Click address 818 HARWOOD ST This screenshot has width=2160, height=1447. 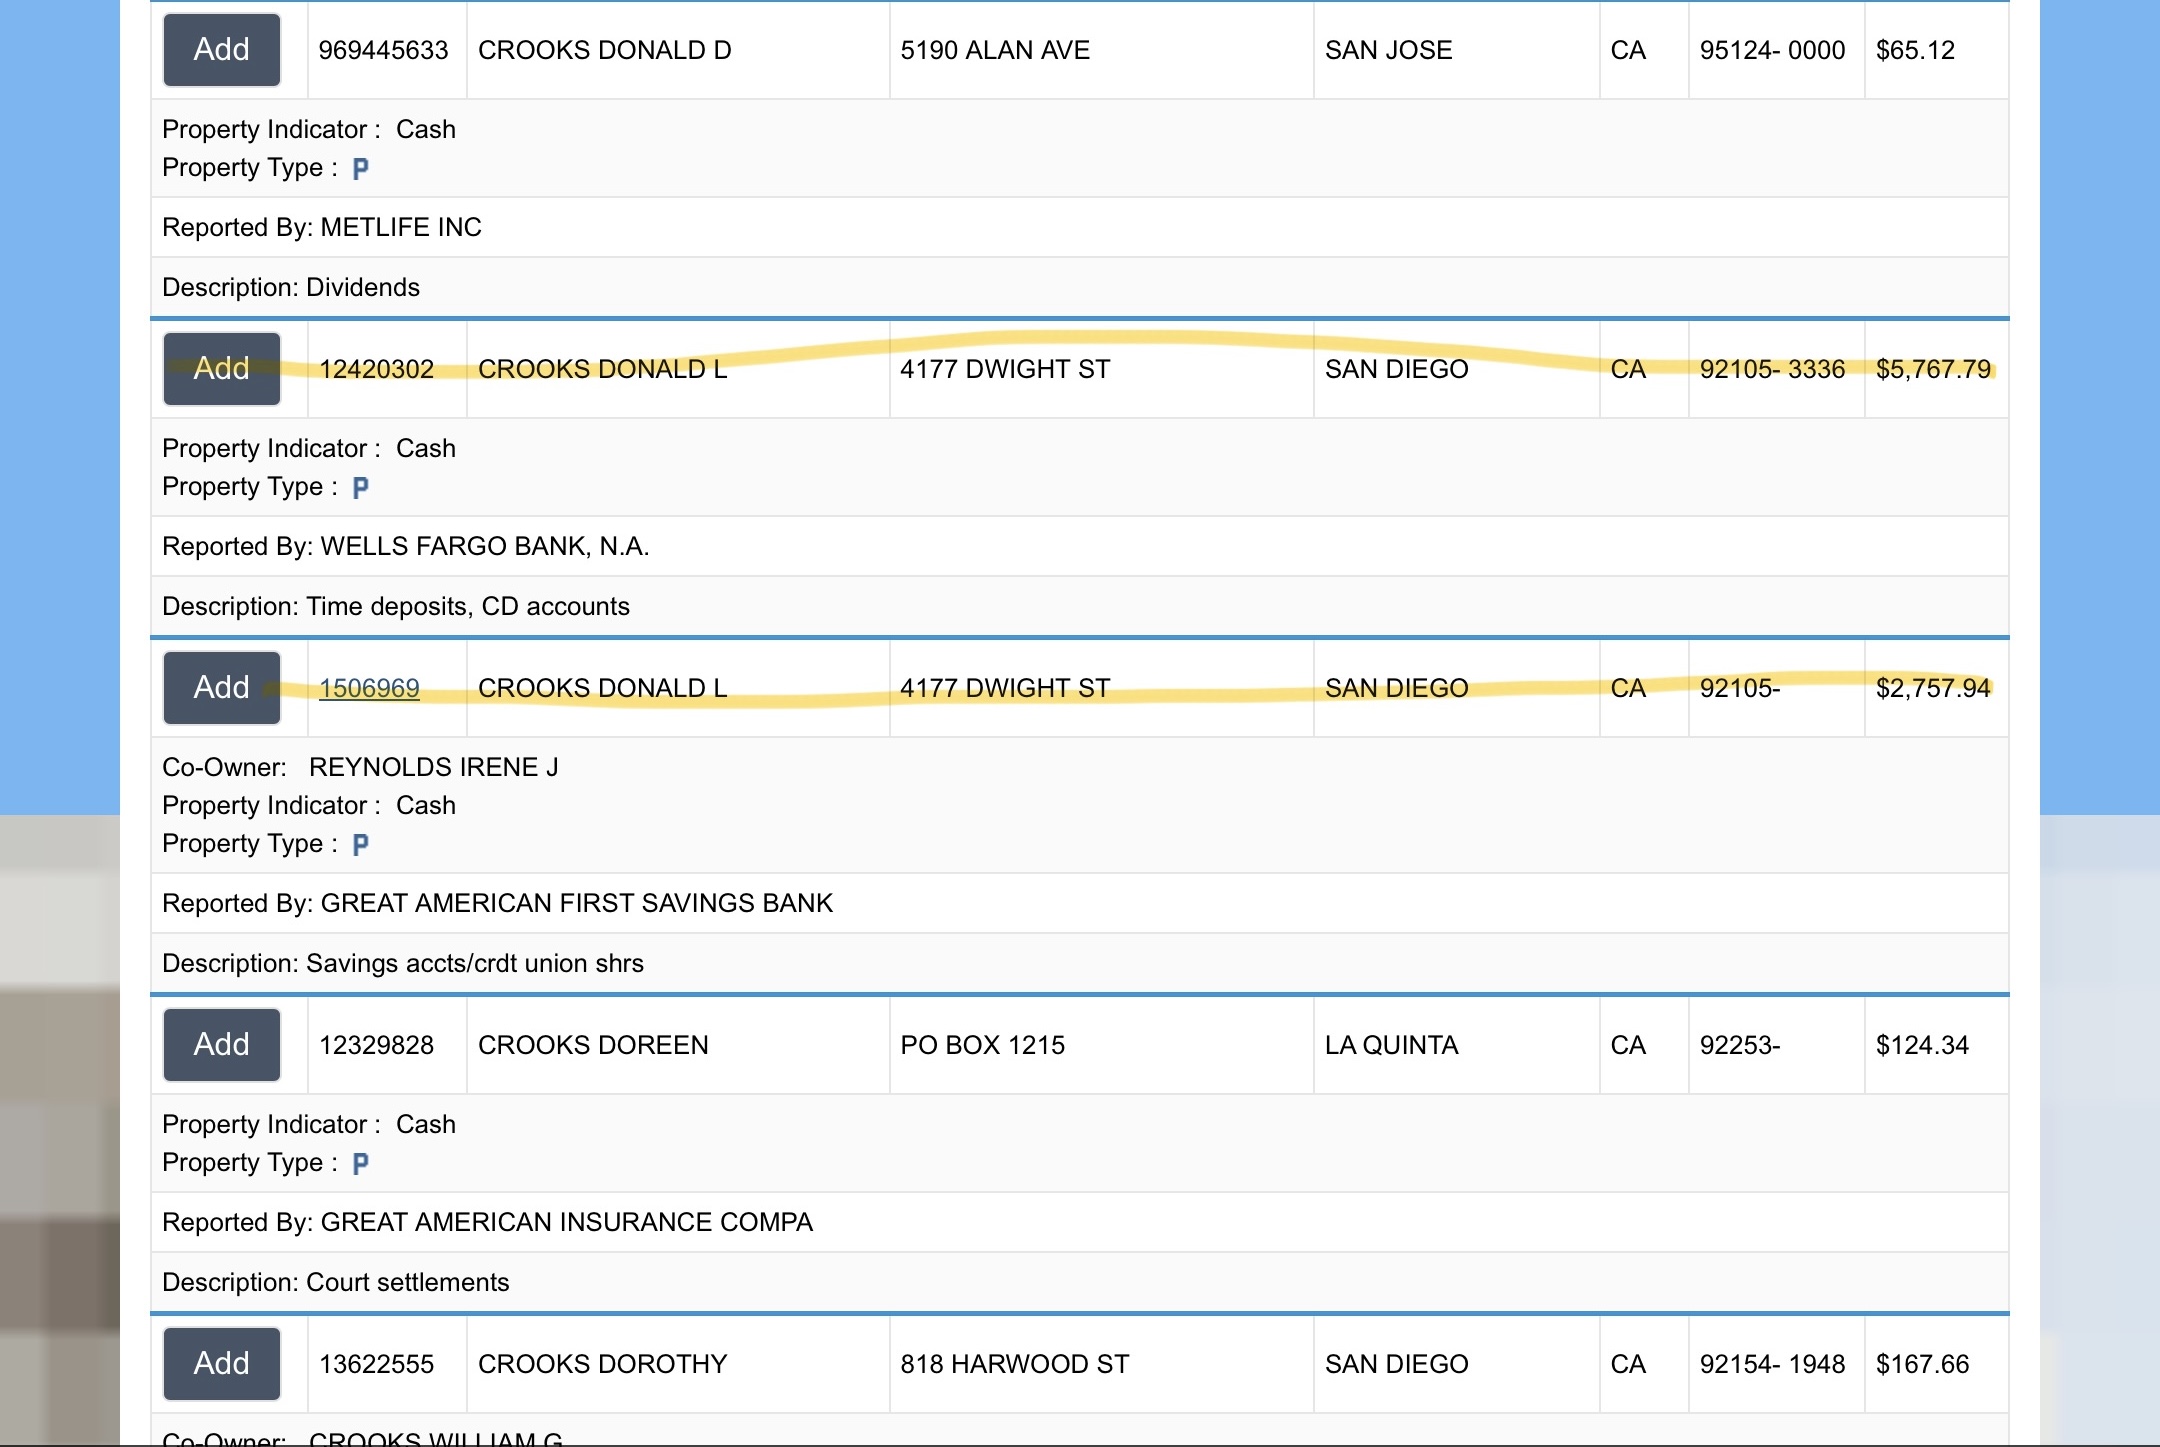1015,1364
